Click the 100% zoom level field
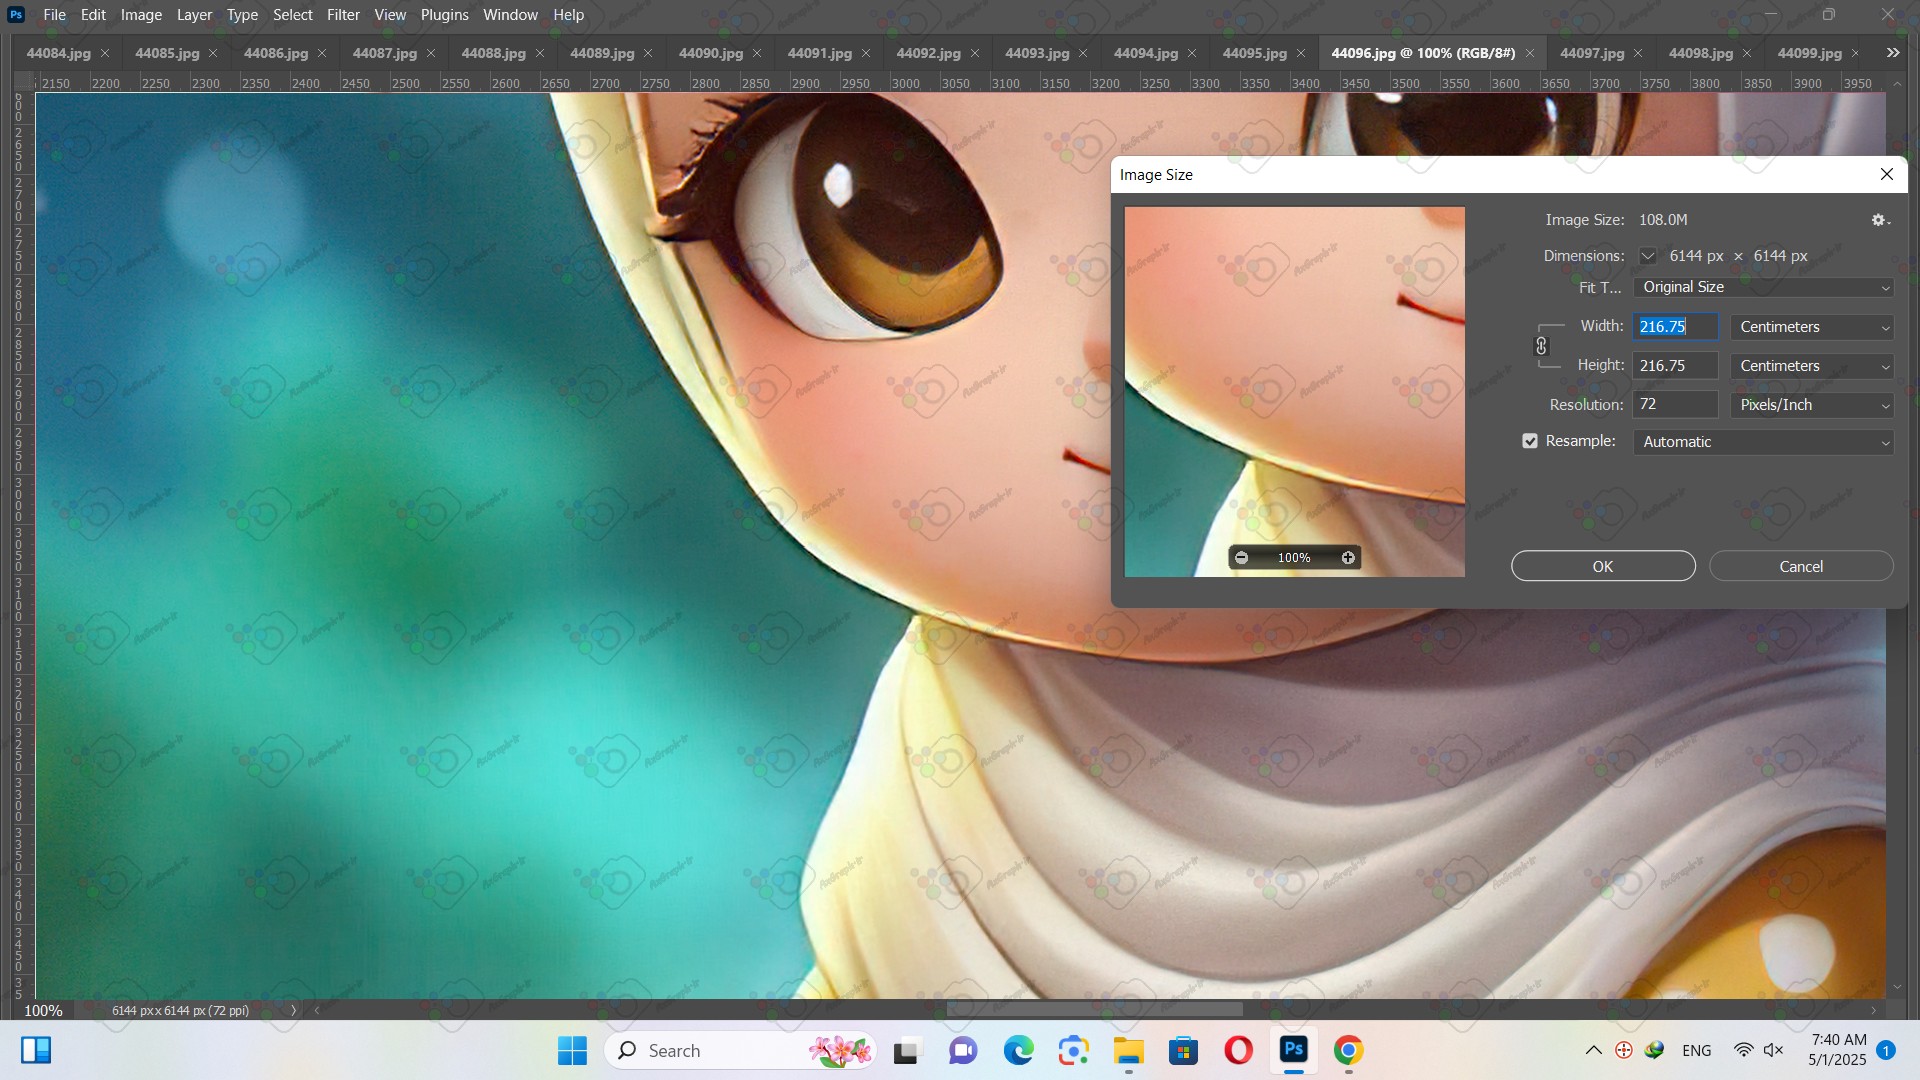This screenshot has height=1080, width=1920. coord(43,1010)
